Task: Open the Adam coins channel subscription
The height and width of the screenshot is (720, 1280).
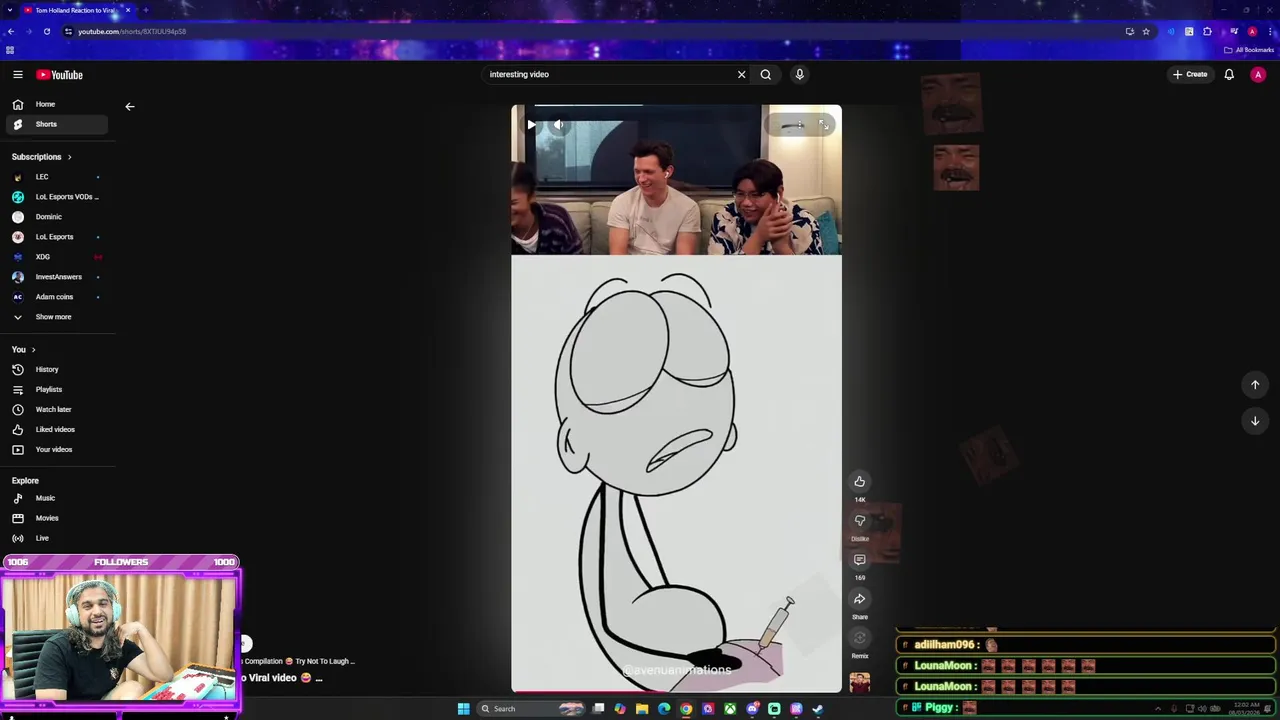Action: click(57, 297)
